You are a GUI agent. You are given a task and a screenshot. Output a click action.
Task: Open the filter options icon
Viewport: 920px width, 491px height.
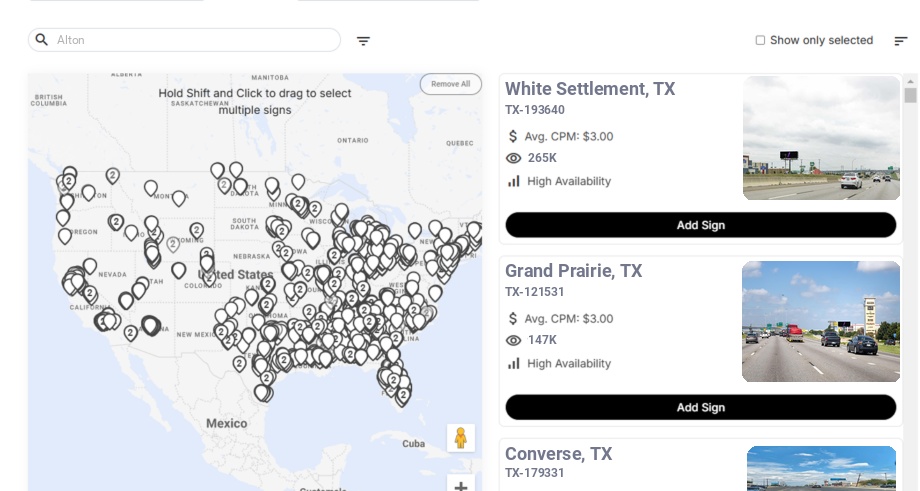pyautogui.click(x=363, y=41)
